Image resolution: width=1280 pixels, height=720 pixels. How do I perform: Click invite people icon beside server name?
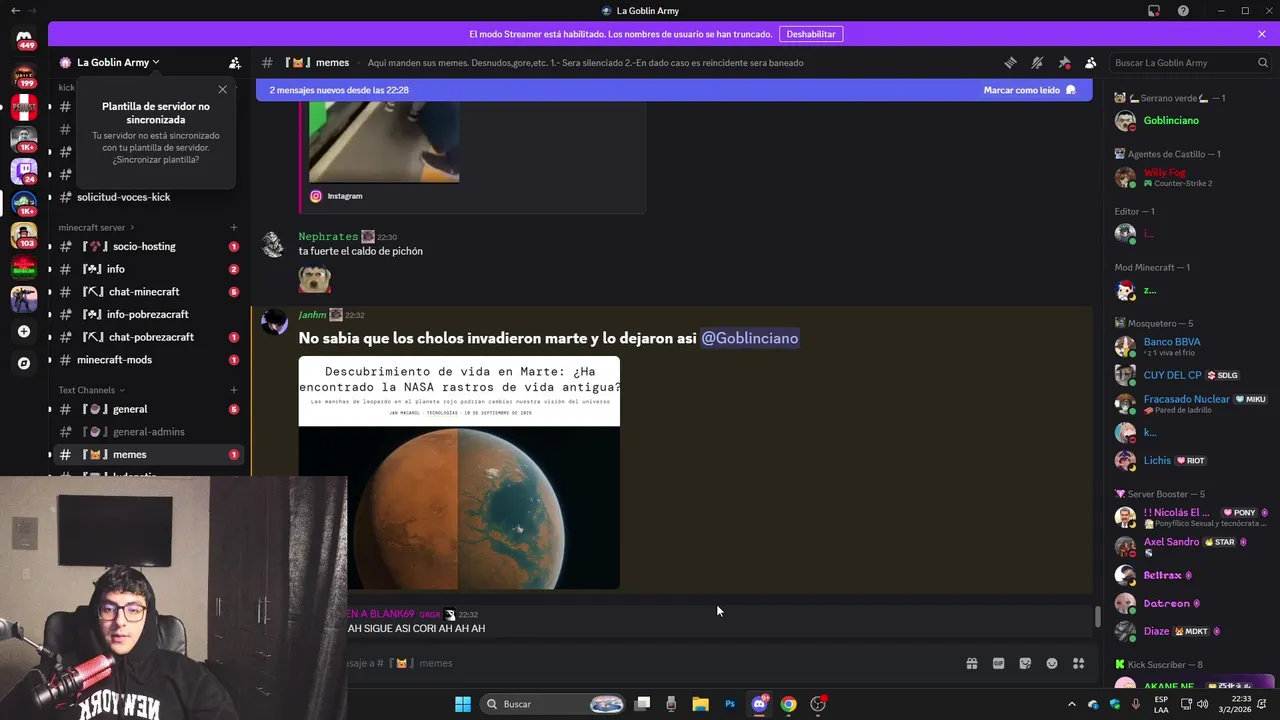[235, 62]
